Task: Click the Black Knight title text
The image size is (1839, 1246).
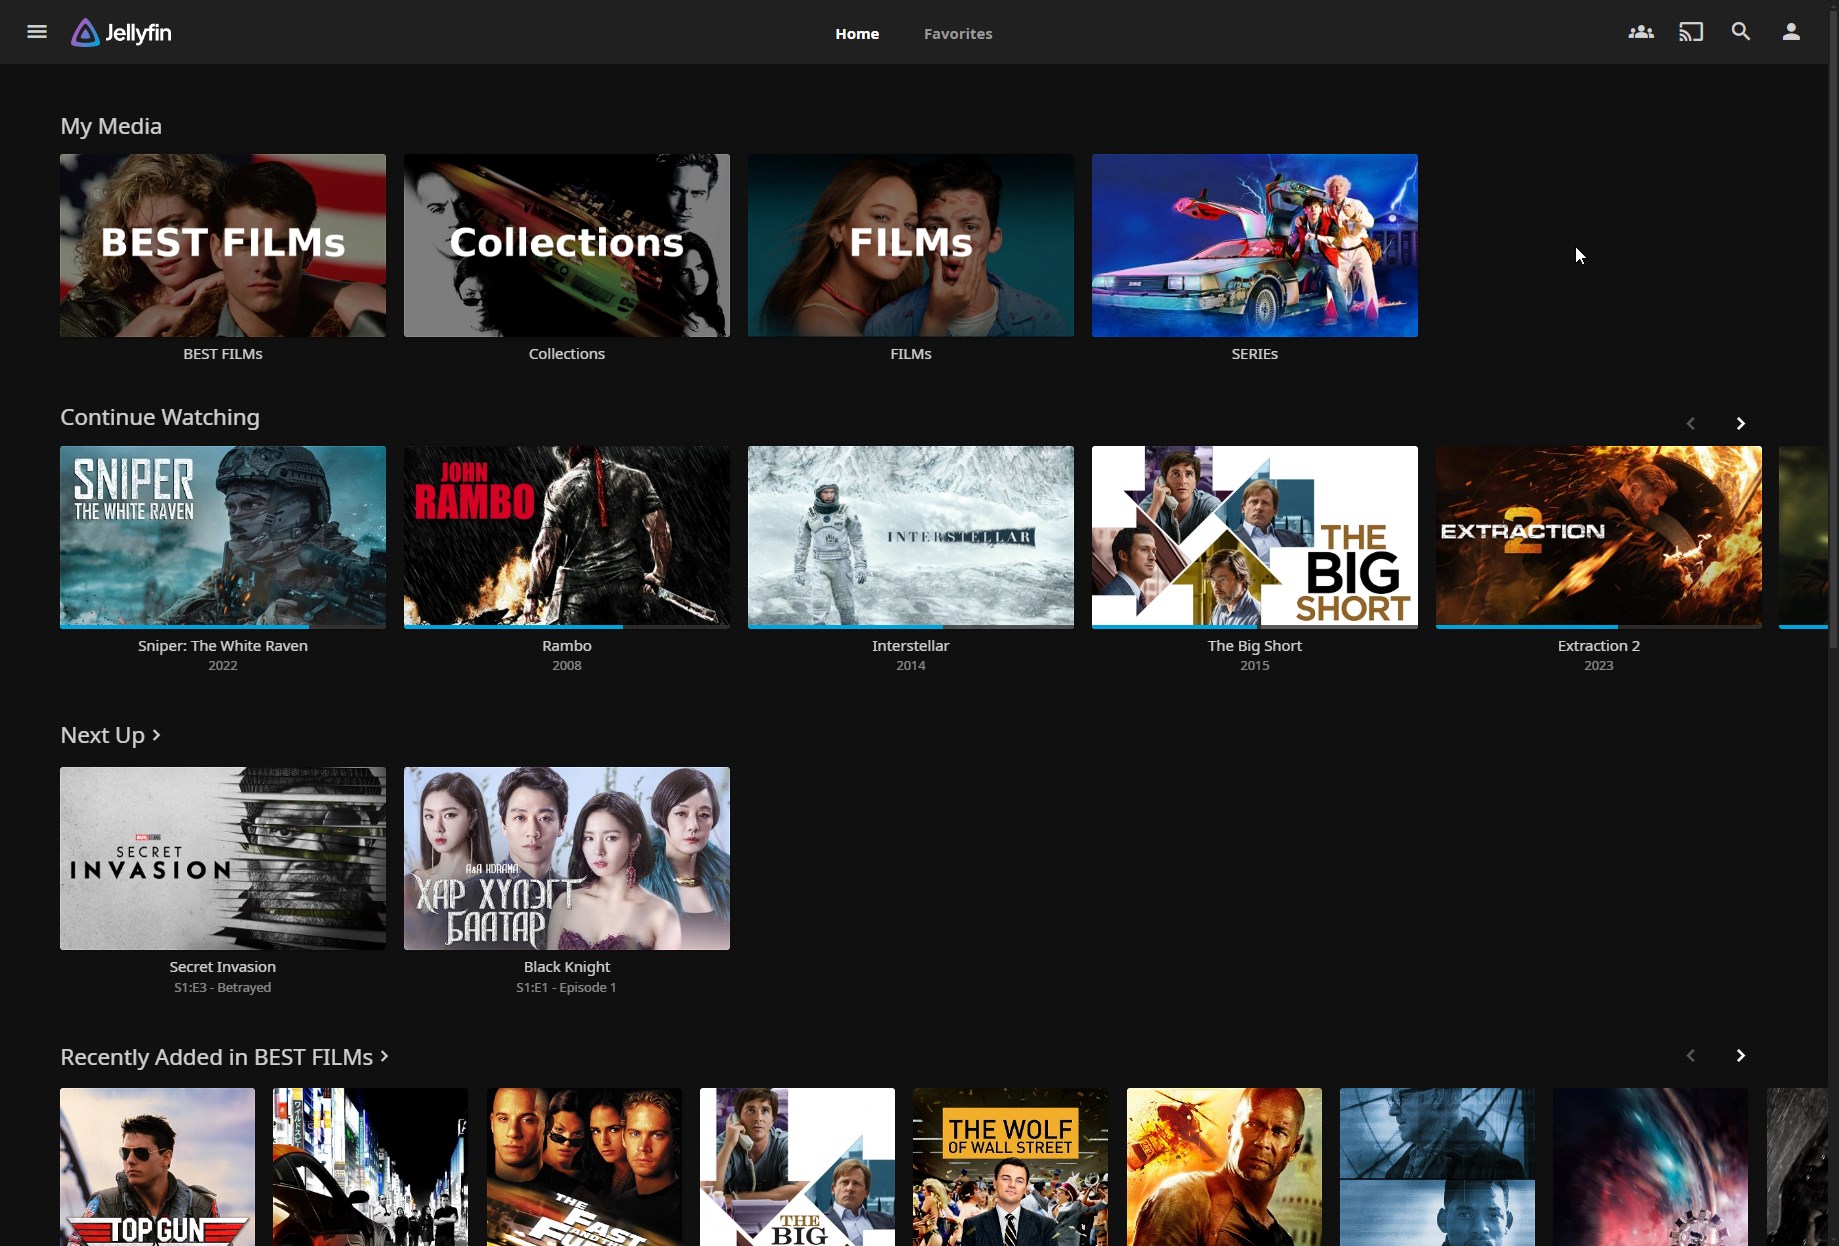Action: pyautogui.click(x=567, y=967)
